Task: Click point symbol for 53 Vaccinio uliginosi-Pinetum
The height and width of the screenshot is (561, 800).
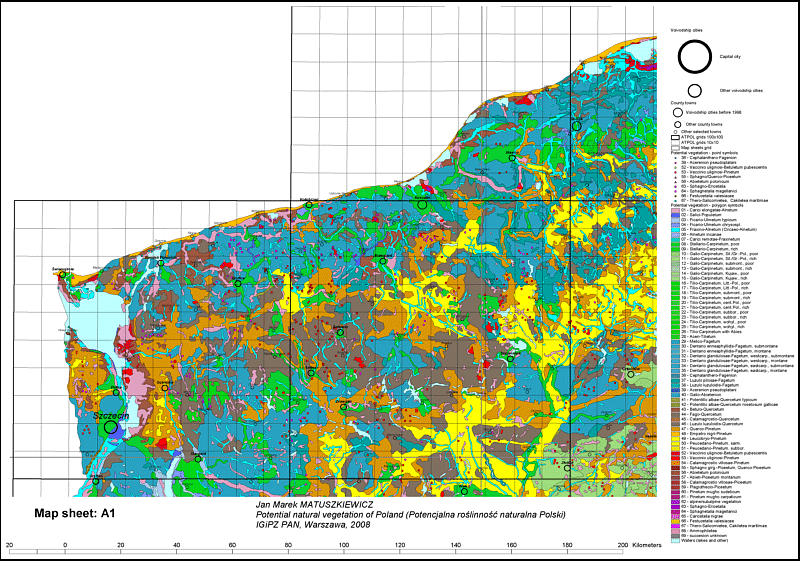Action: coord(676,172)
